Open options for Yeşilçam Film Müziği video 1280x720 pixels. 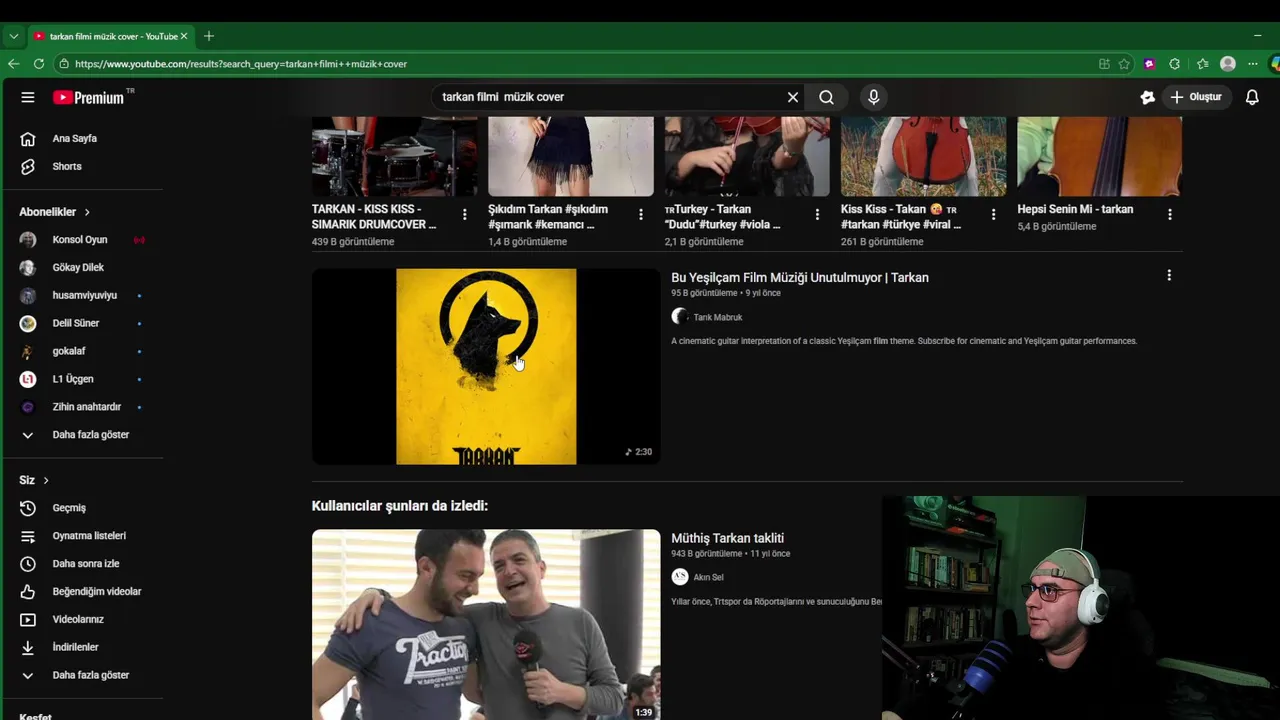click(1169, 275)
